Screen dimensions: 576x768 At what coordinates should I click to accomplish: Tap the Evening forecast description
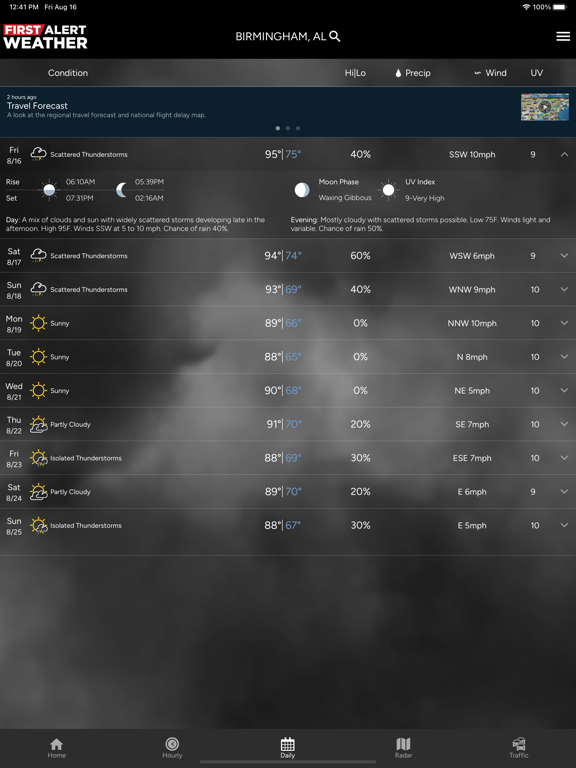click(x=421, y=224)
